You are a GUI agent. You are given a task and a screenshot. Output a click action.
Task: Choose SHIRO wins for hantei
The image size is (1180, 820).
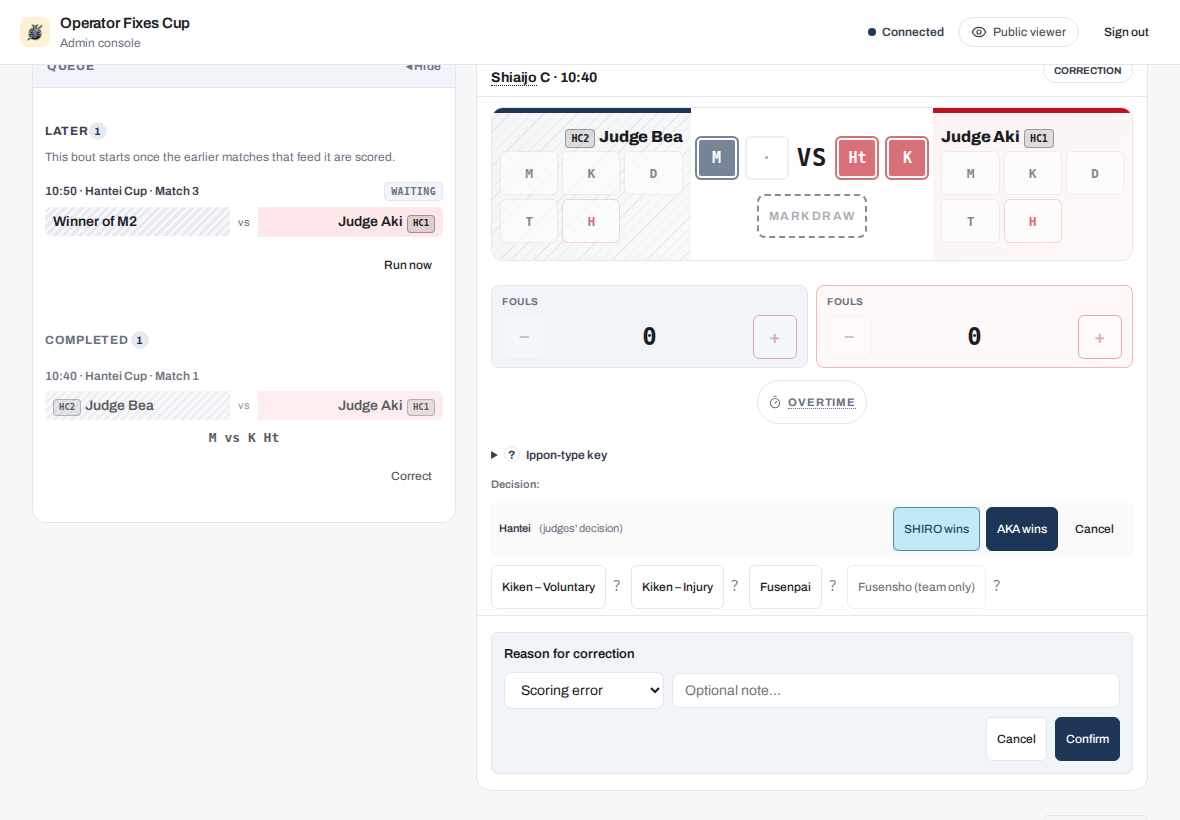click(x=936, y=529)
